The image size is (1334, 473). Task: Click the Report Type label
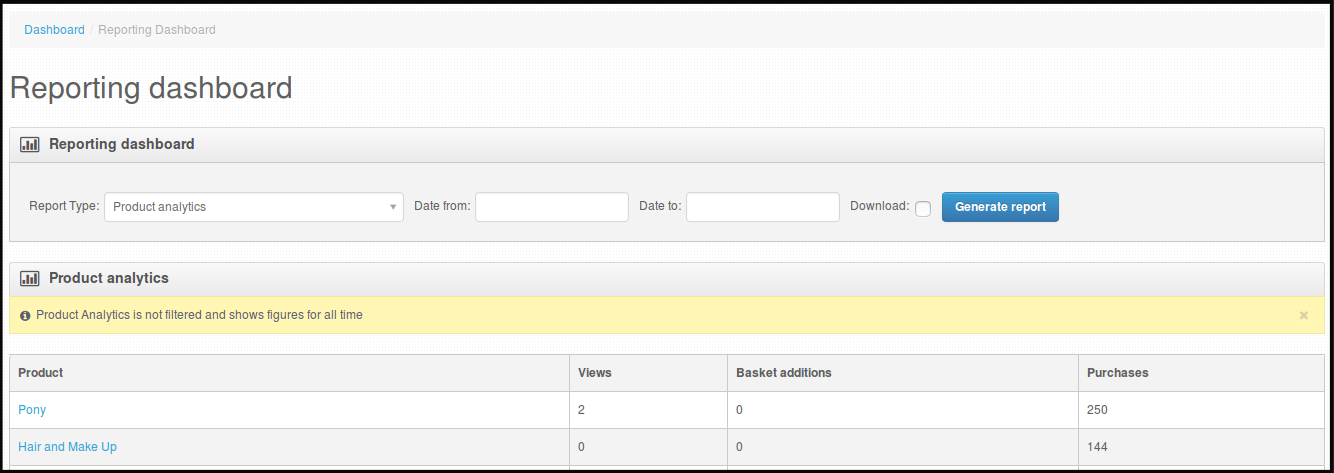pyautogui.click(x=64, y=206)
